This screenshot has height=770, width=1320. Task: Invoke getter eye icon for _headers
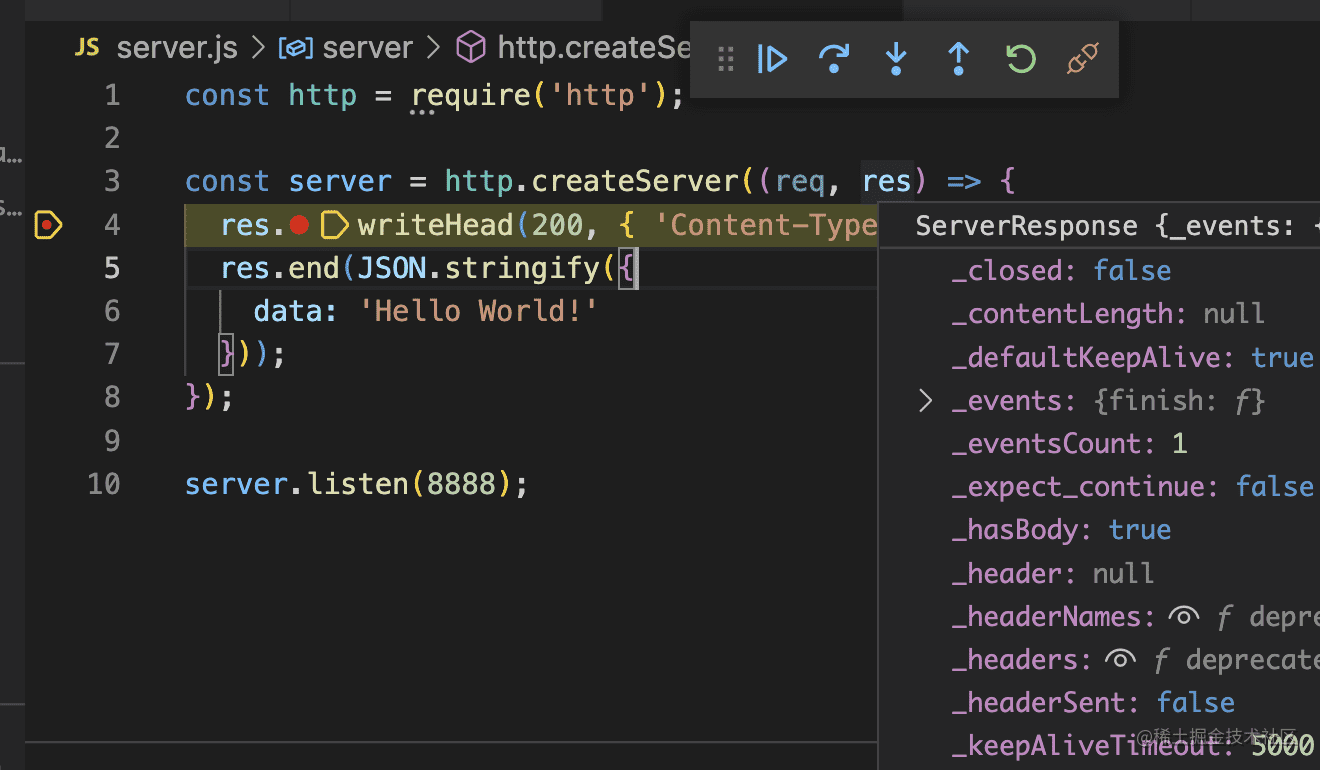pos(1121,660)
